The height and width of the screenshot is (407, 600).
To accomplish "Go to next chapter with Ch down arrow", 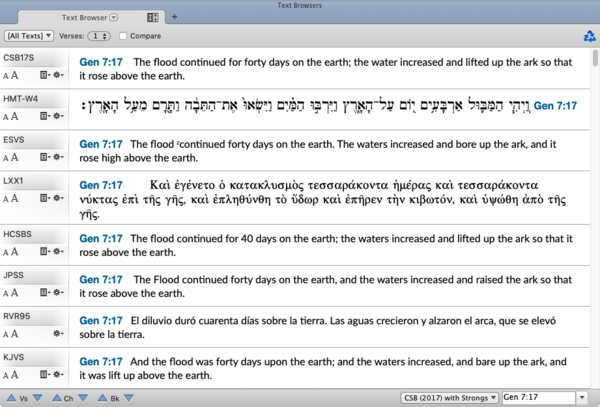I will coord(83,398).
